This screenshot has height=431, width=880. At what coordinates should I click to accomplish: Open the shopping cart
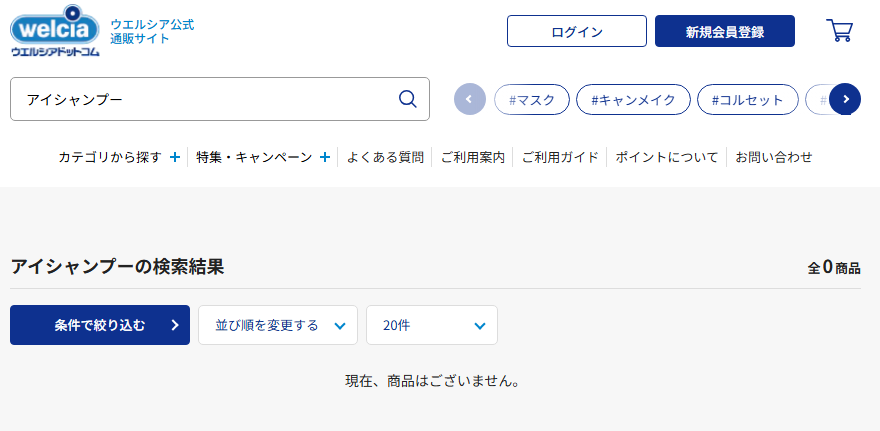[x=839, y=31]
